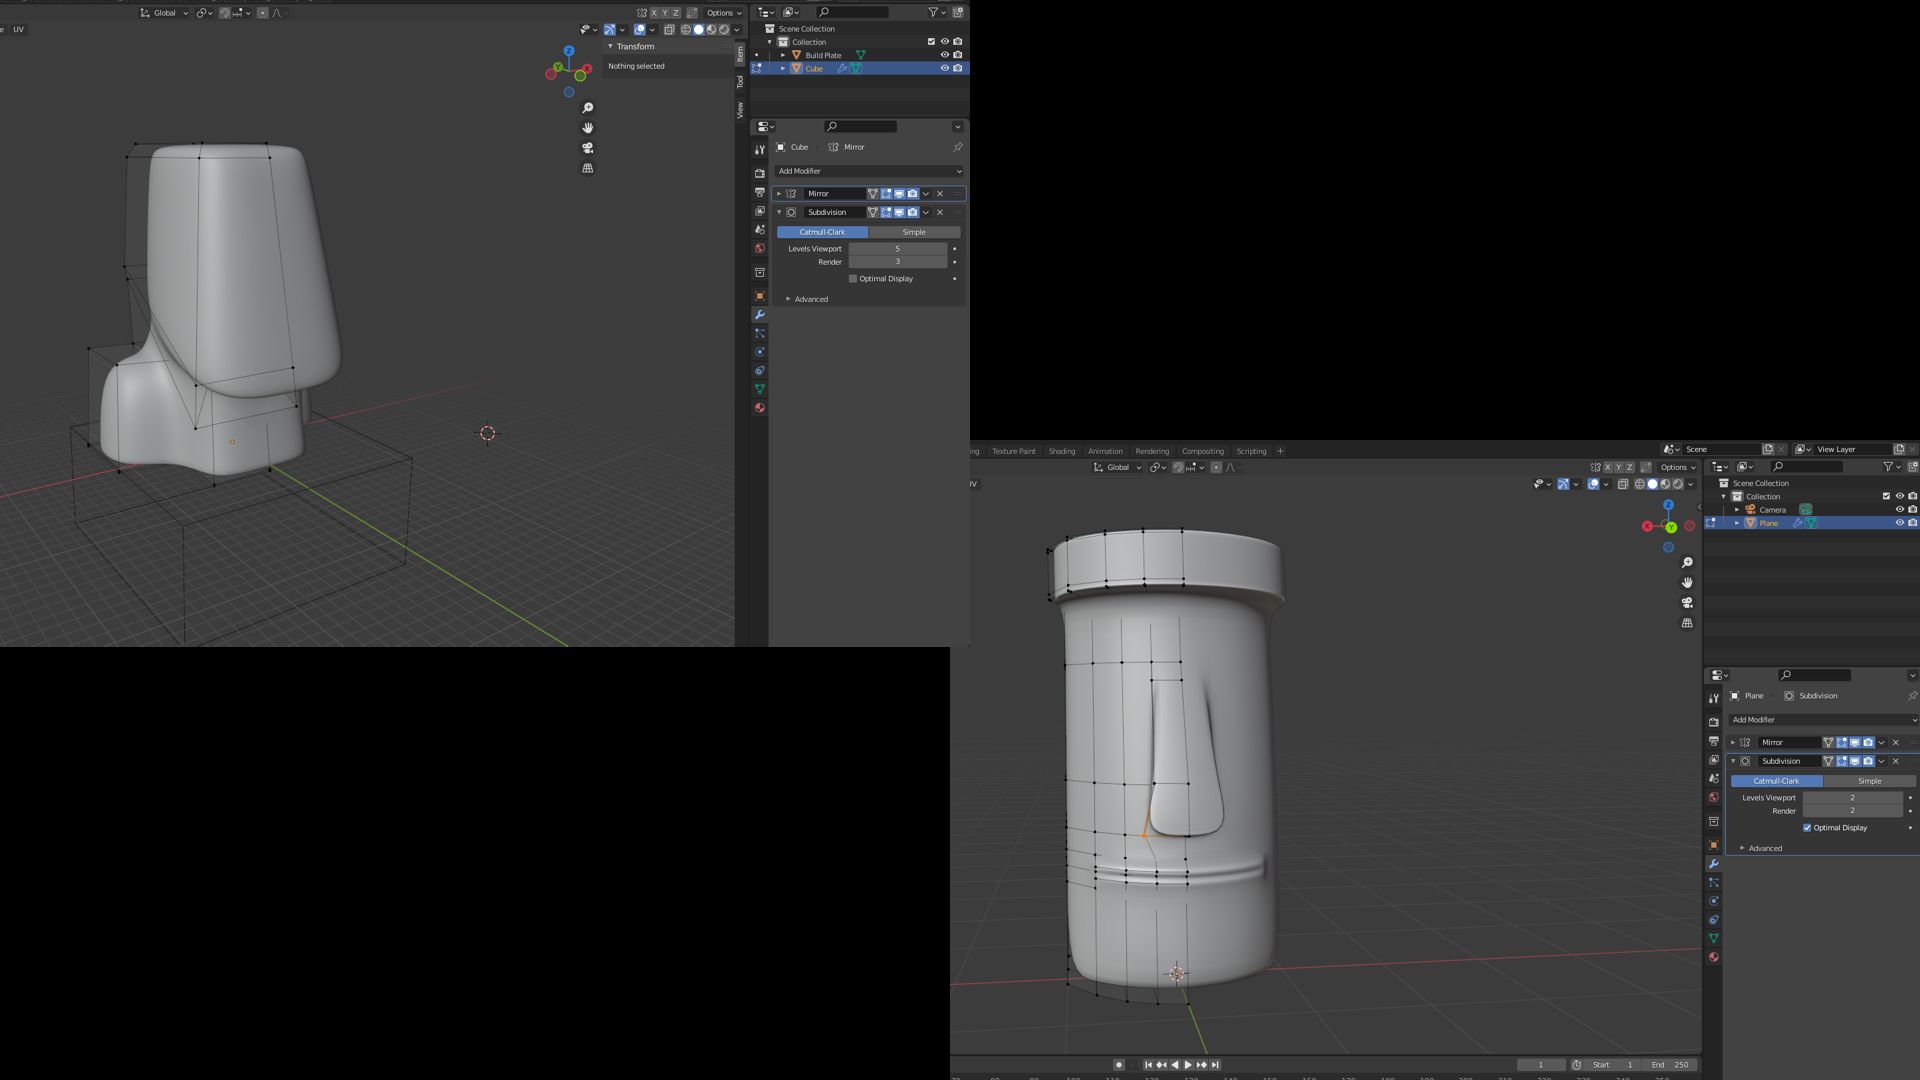Click blue Z axis on Plane window gizmo
Image resolution: width=1920 pixels, height=1080 pixels.
(1668, 506)
